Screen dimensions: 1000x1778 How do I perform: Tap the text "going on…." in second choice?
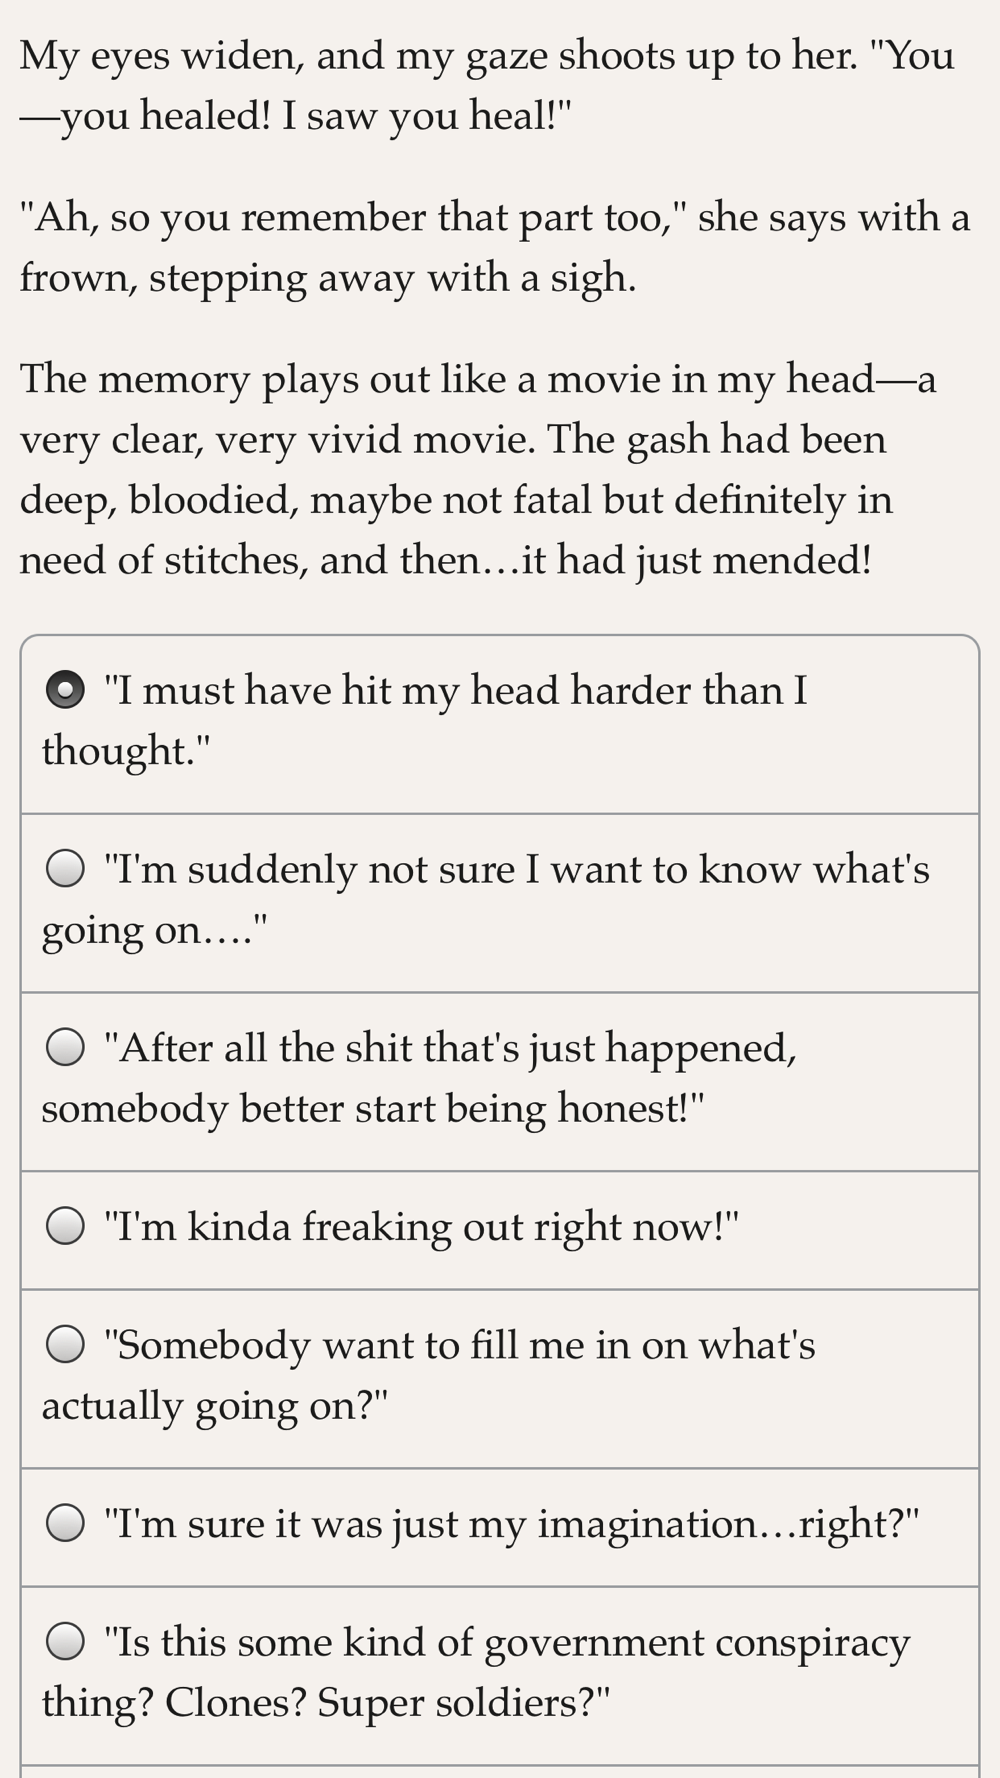[x=154, y=931]
